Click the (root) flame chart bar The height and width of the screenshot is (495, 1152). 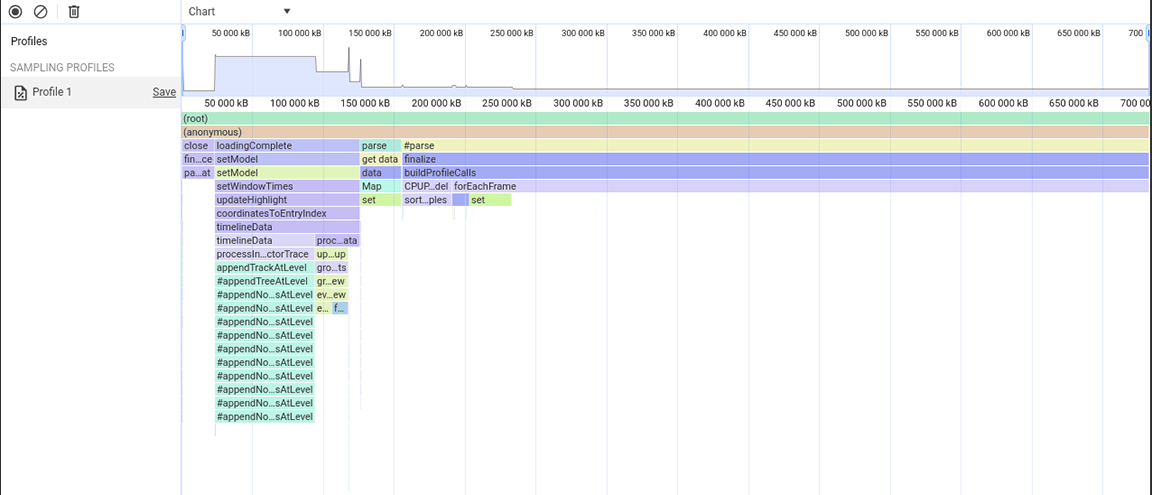tap(665, 118)
